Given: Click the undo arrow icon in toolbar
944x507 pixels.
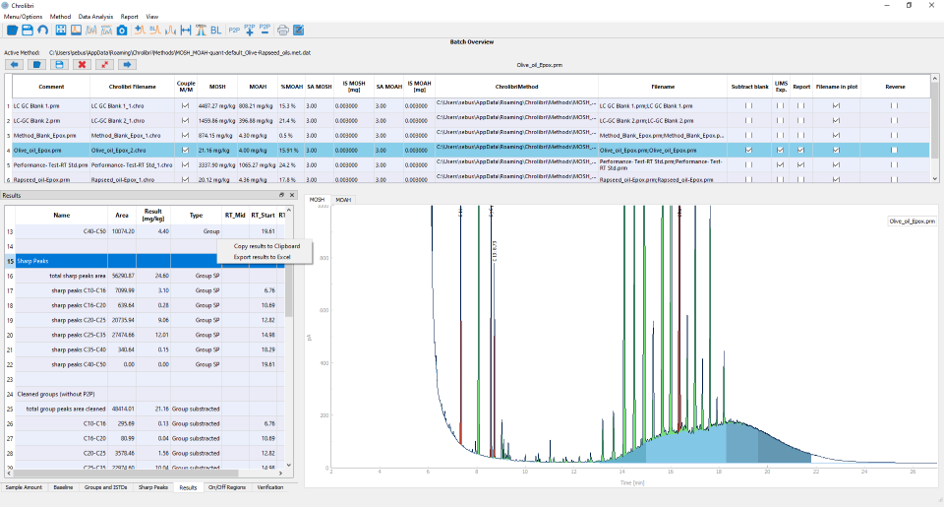Looking at the screenshot, I should pyautogui.click(x=43, y=30).
